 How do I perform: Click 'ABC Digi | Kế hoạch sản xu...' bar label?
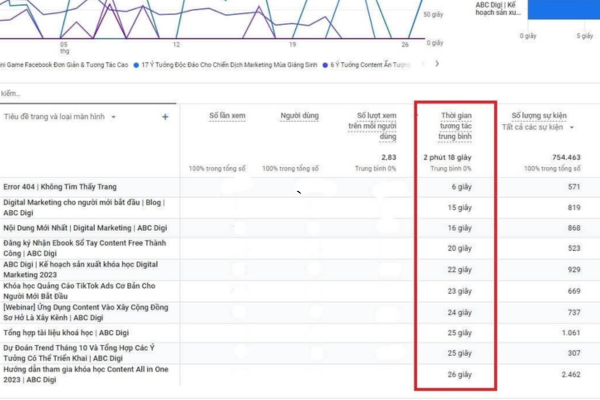[498, 9]
